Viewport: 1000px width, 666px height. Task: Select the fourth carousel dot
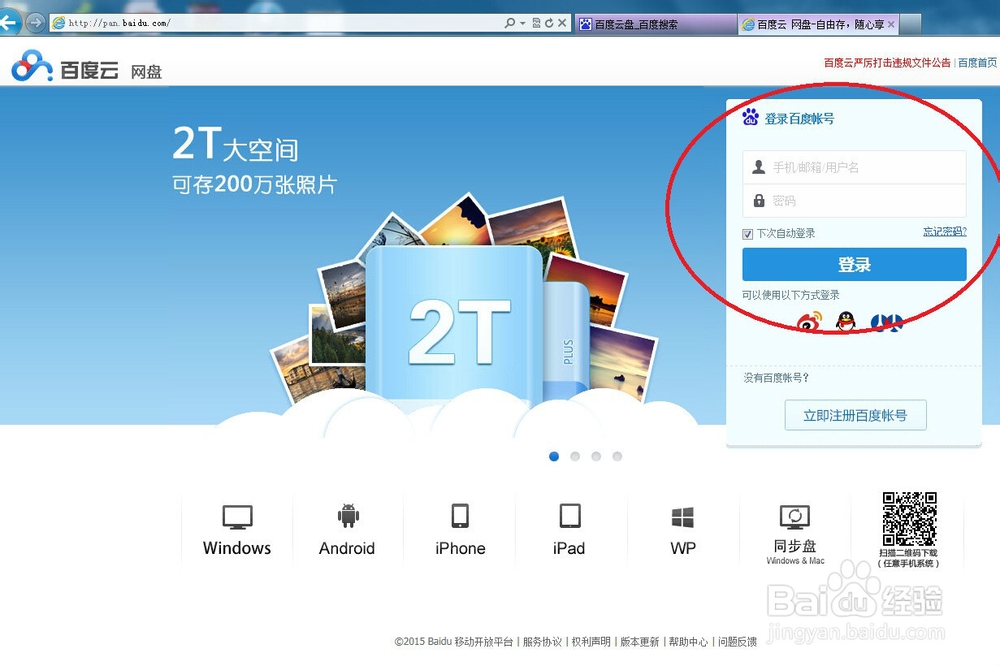(x=617, y=456)
